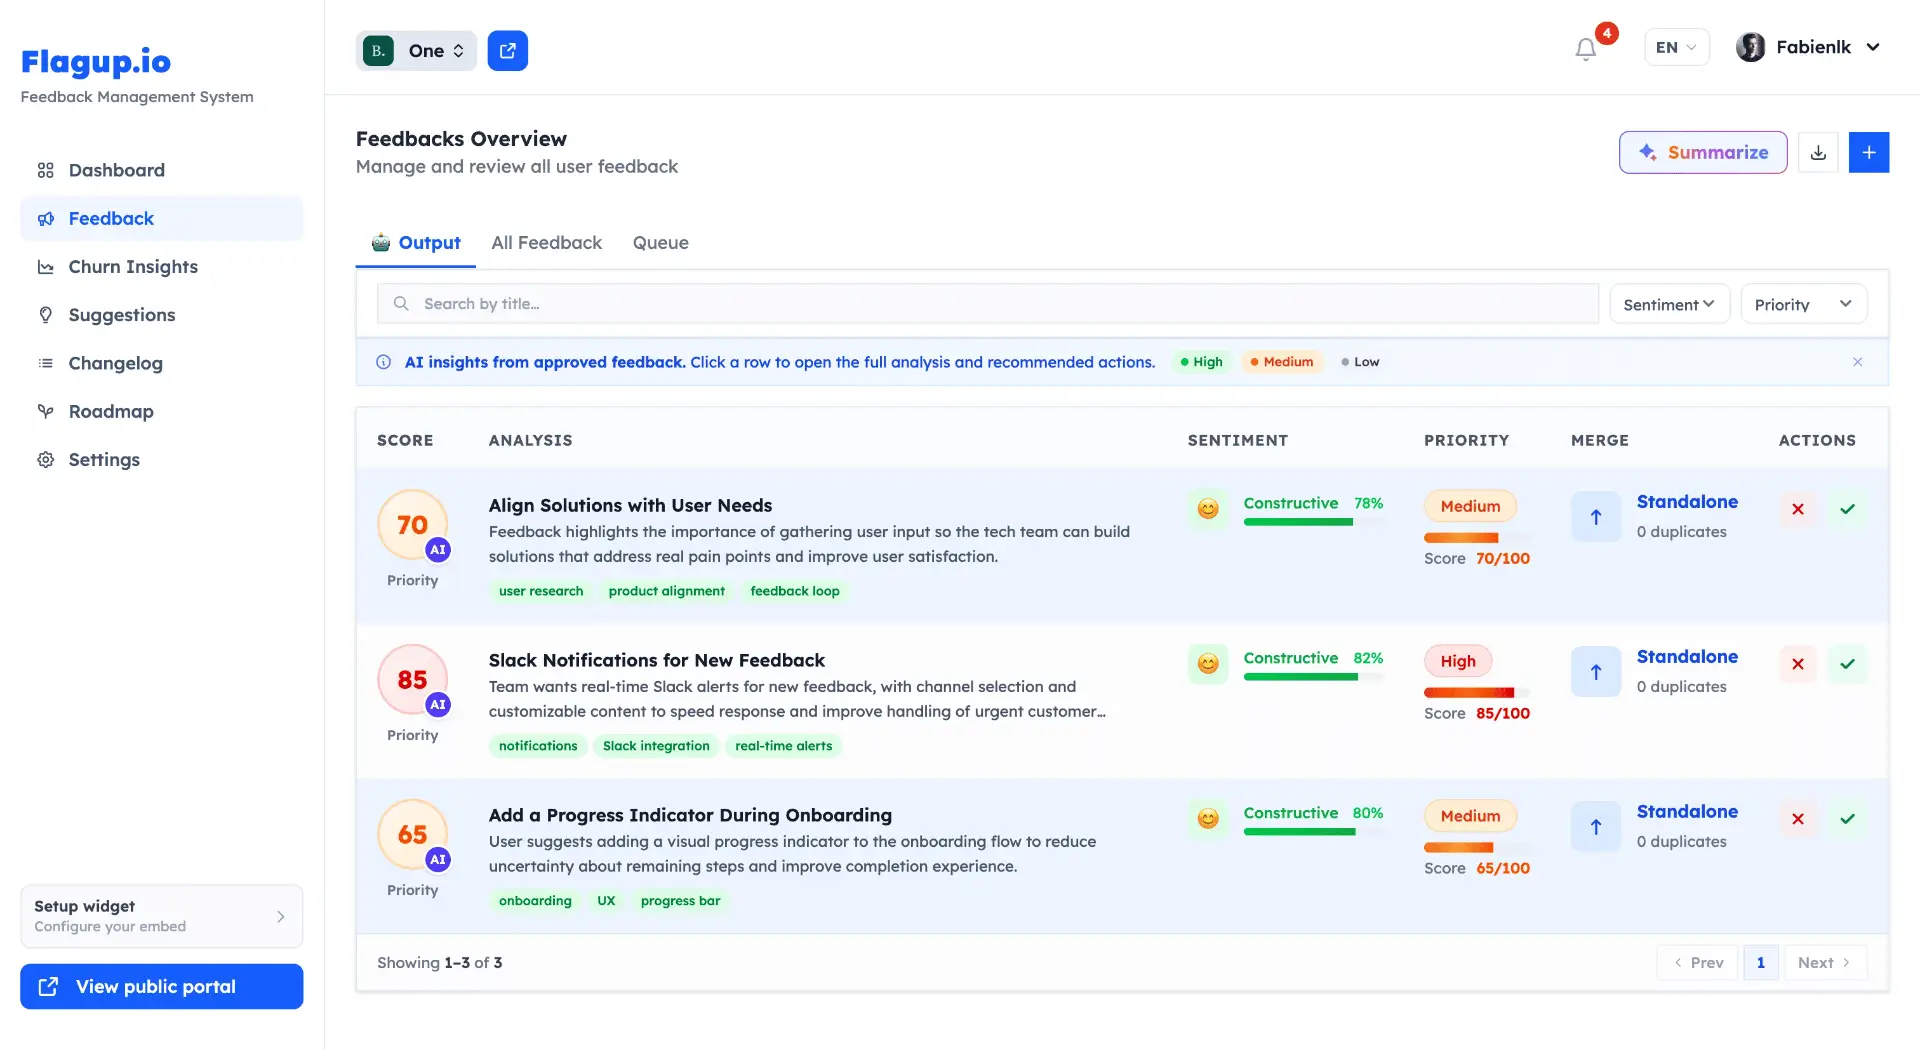
Task: Open Align Solutions with User Needs title
Action: [x=630, y=505]
